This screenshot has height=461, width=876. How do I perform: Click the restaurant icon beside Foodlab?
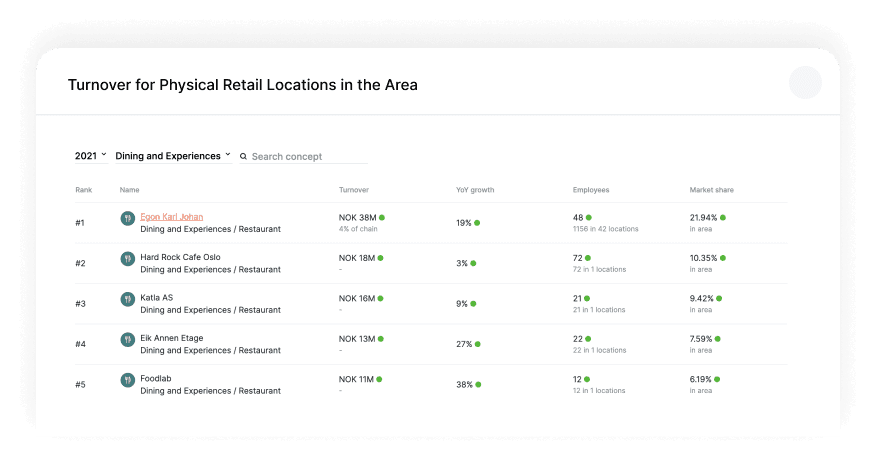coord(128,380)
